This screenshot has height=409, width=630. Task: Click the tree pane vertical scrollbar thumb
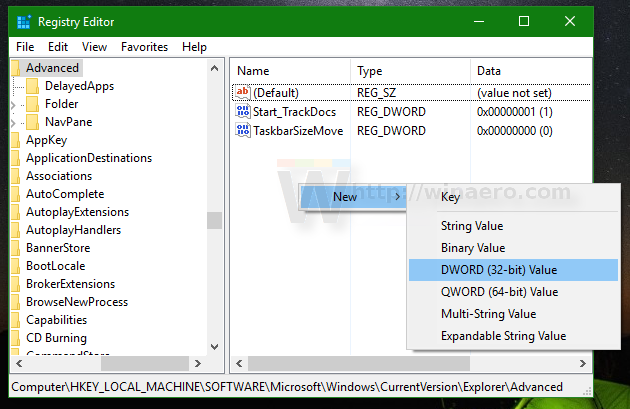click(x=215, y=220)
